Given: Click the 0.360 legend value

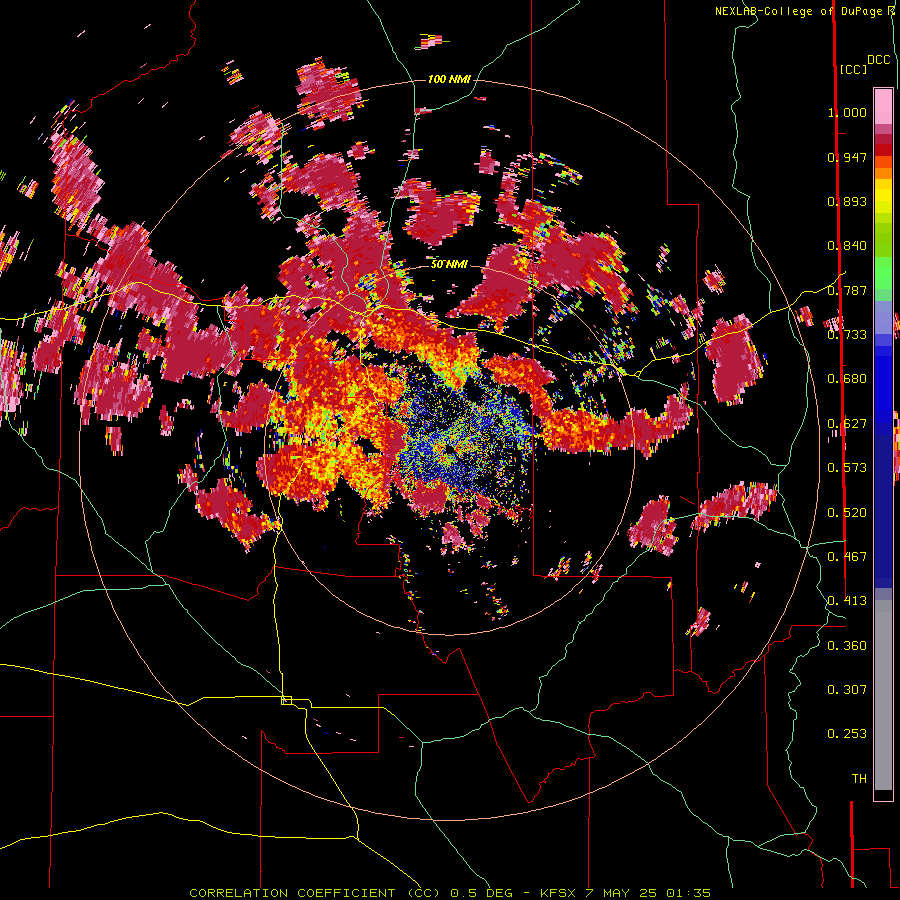Looking at the screenshot, I should (847, 646).
